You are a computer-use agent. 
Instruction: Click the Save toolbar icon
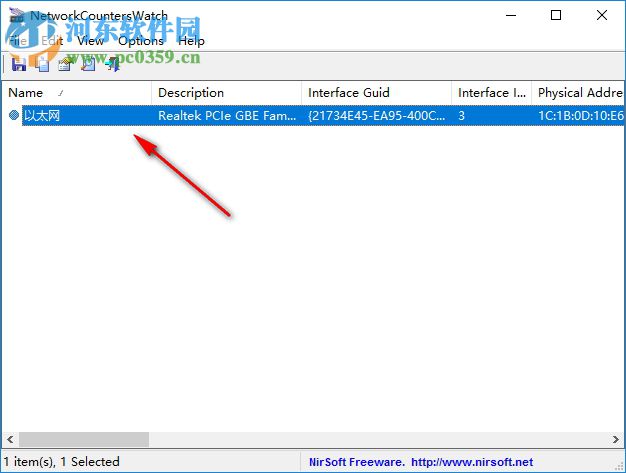pyautogui.click(x=19, y=64)
